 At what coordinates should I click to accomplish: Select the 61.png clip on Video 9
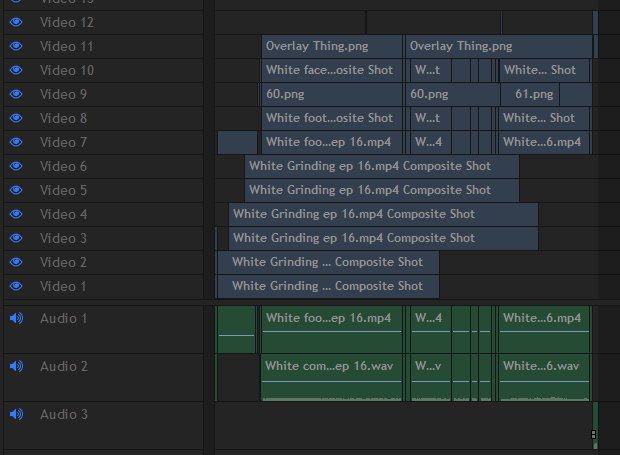click(530, 94)
